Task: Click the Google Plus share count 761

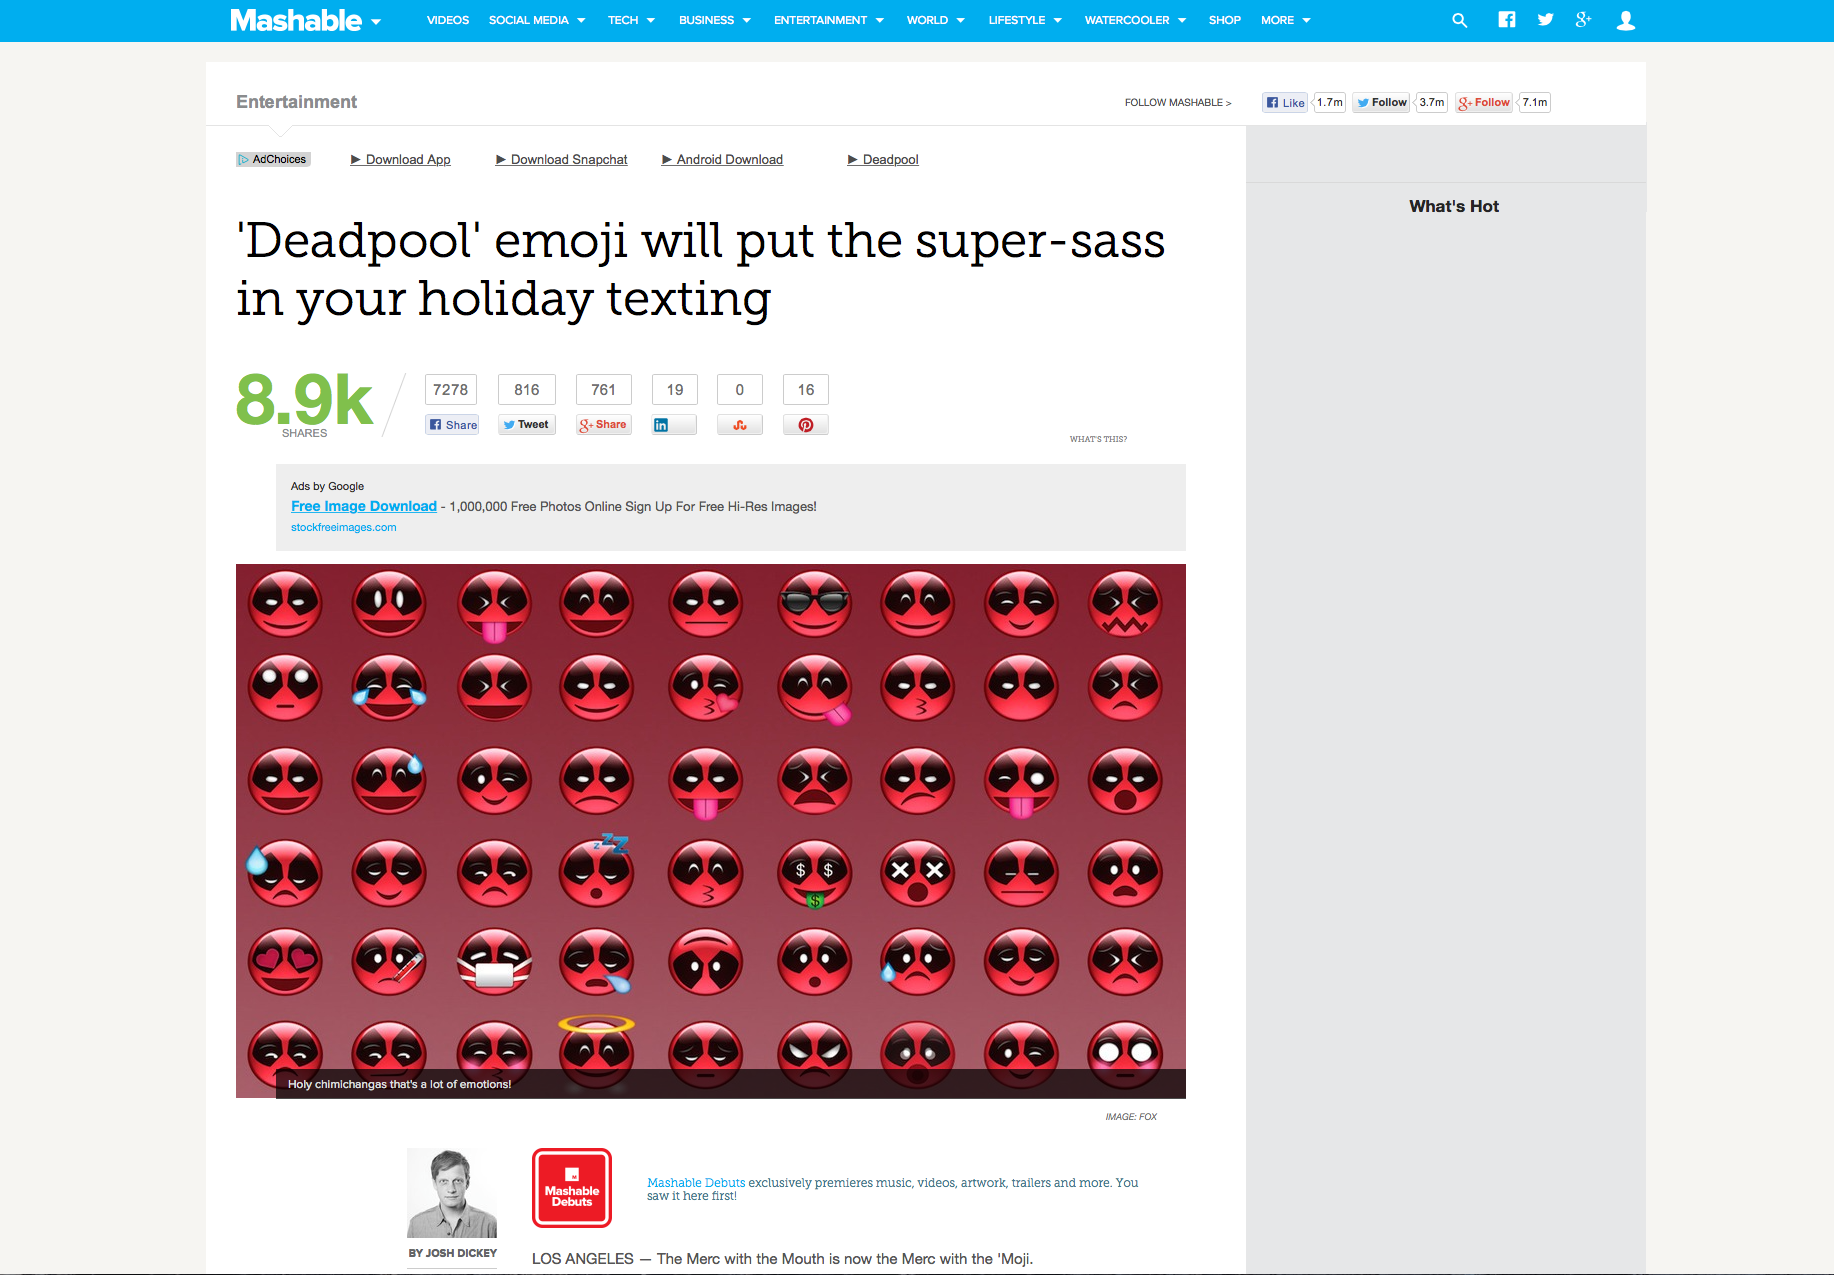Action: pos(604,390)
